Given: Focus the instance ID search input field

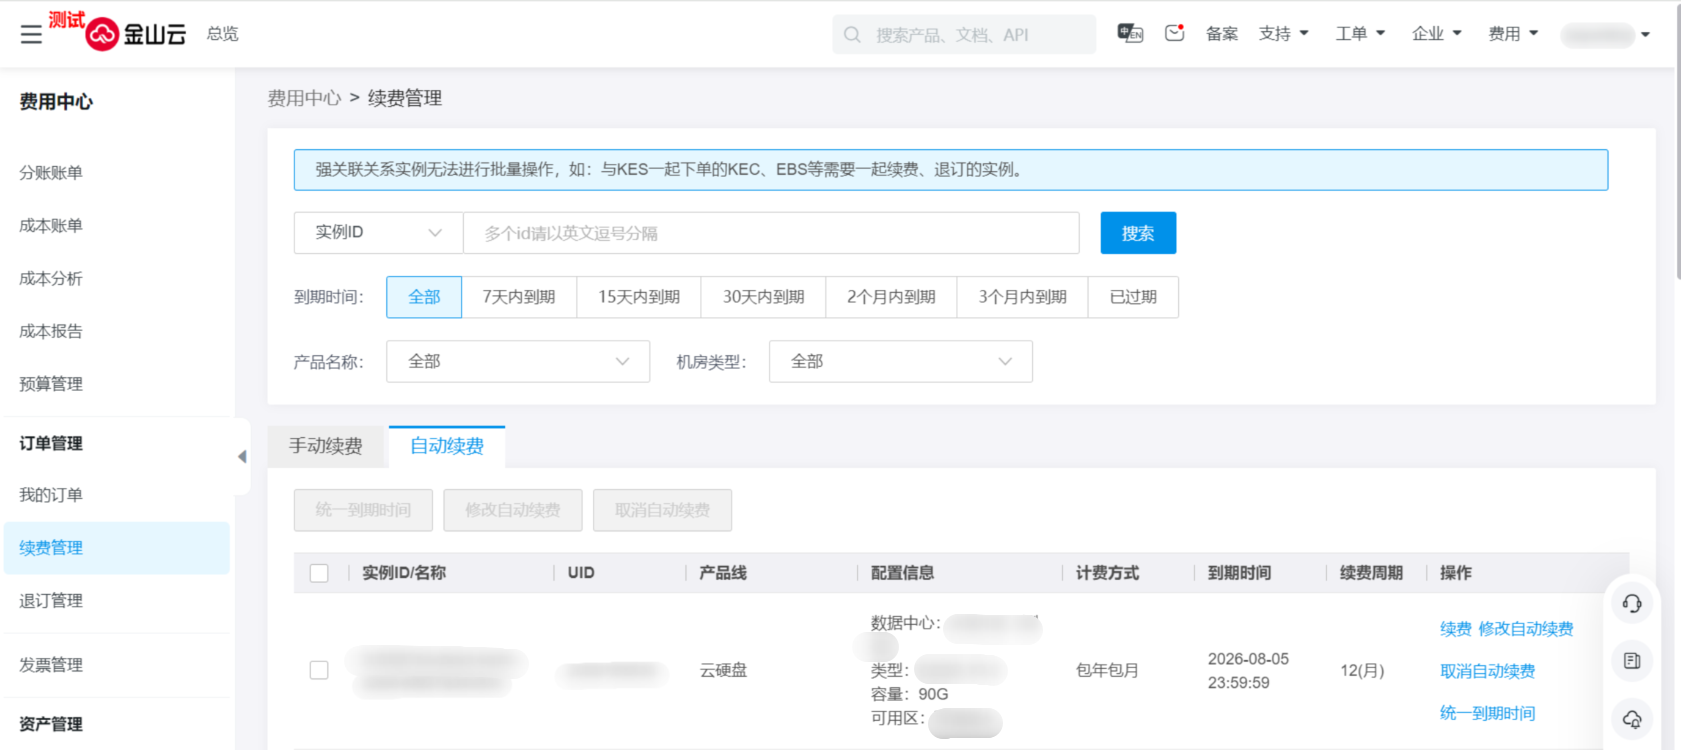Looking at the screenshot, I should 770,233.
